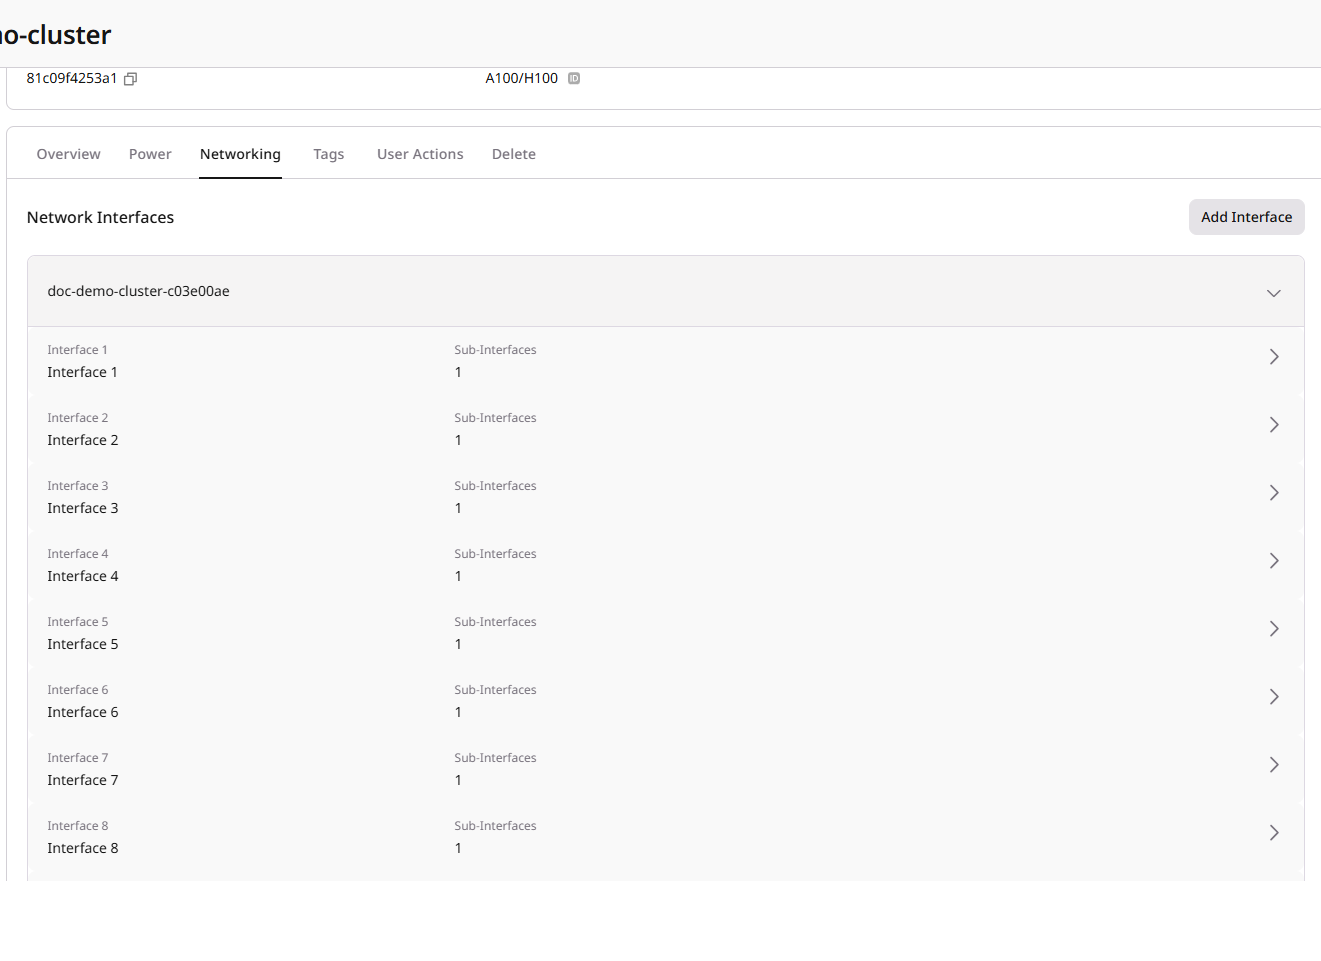Copy the cluster ID 81c09f4253a1
The width and height of the screenshot is (1321, 961).
130,78
